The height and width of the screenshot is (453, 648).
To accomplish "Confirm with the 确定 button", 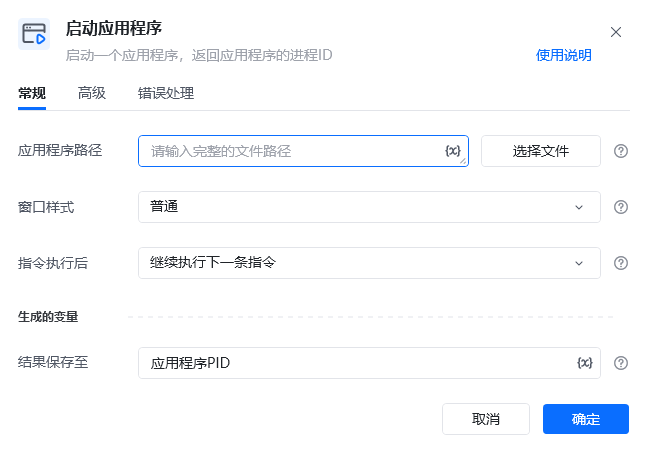I will click(586, 419).
